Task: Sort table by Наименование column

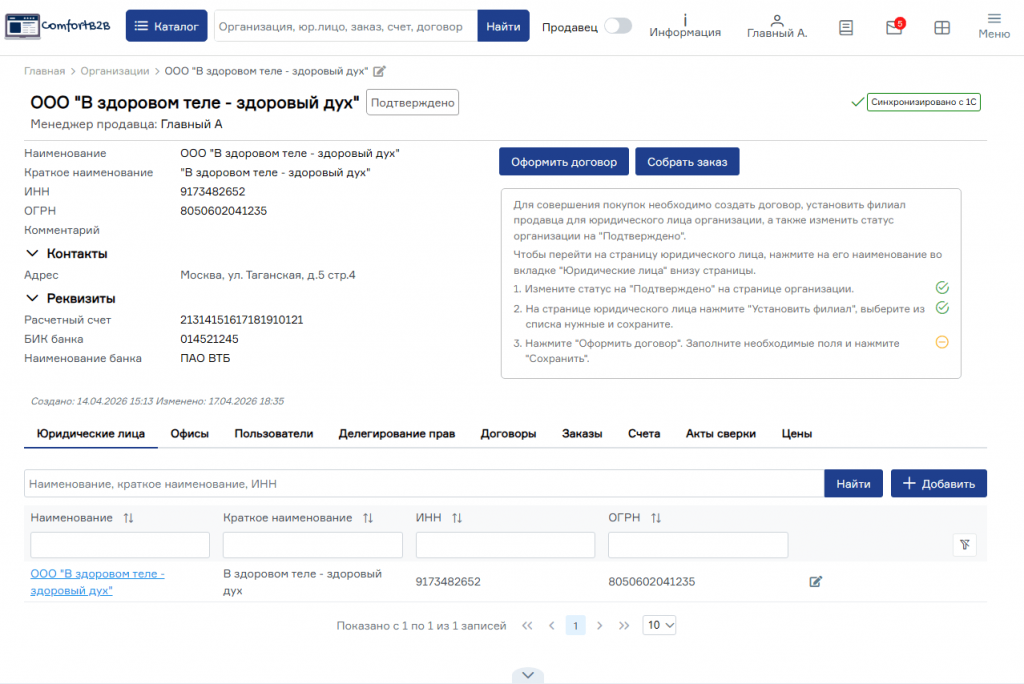Action: point(128,517)
